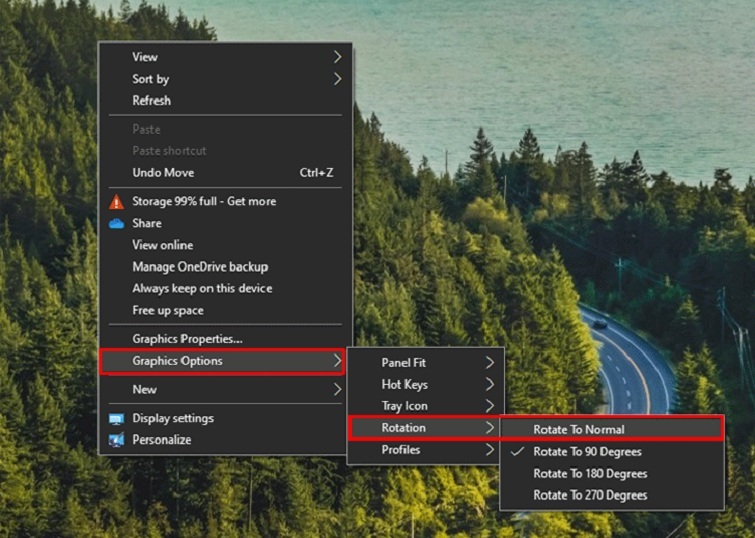Expand the Sort by submenu
755x538 pixels.
point(337,79)
